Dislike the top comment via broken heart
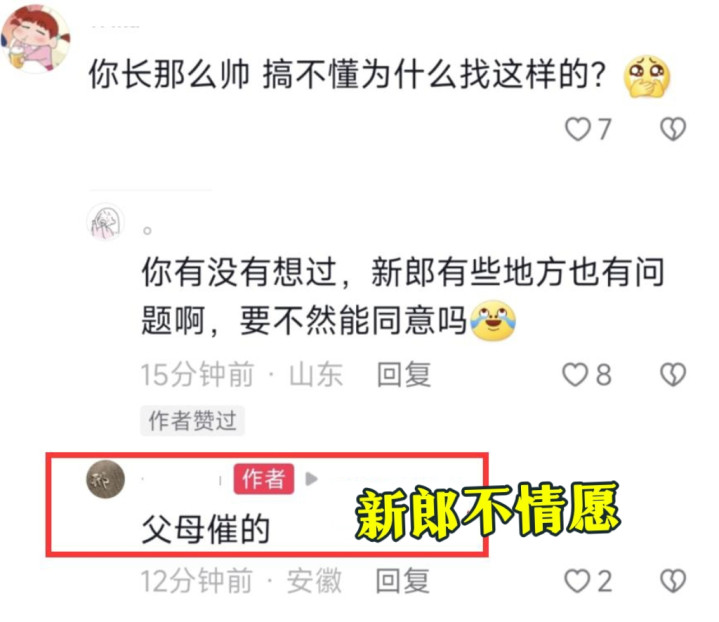 click(673, 128)
